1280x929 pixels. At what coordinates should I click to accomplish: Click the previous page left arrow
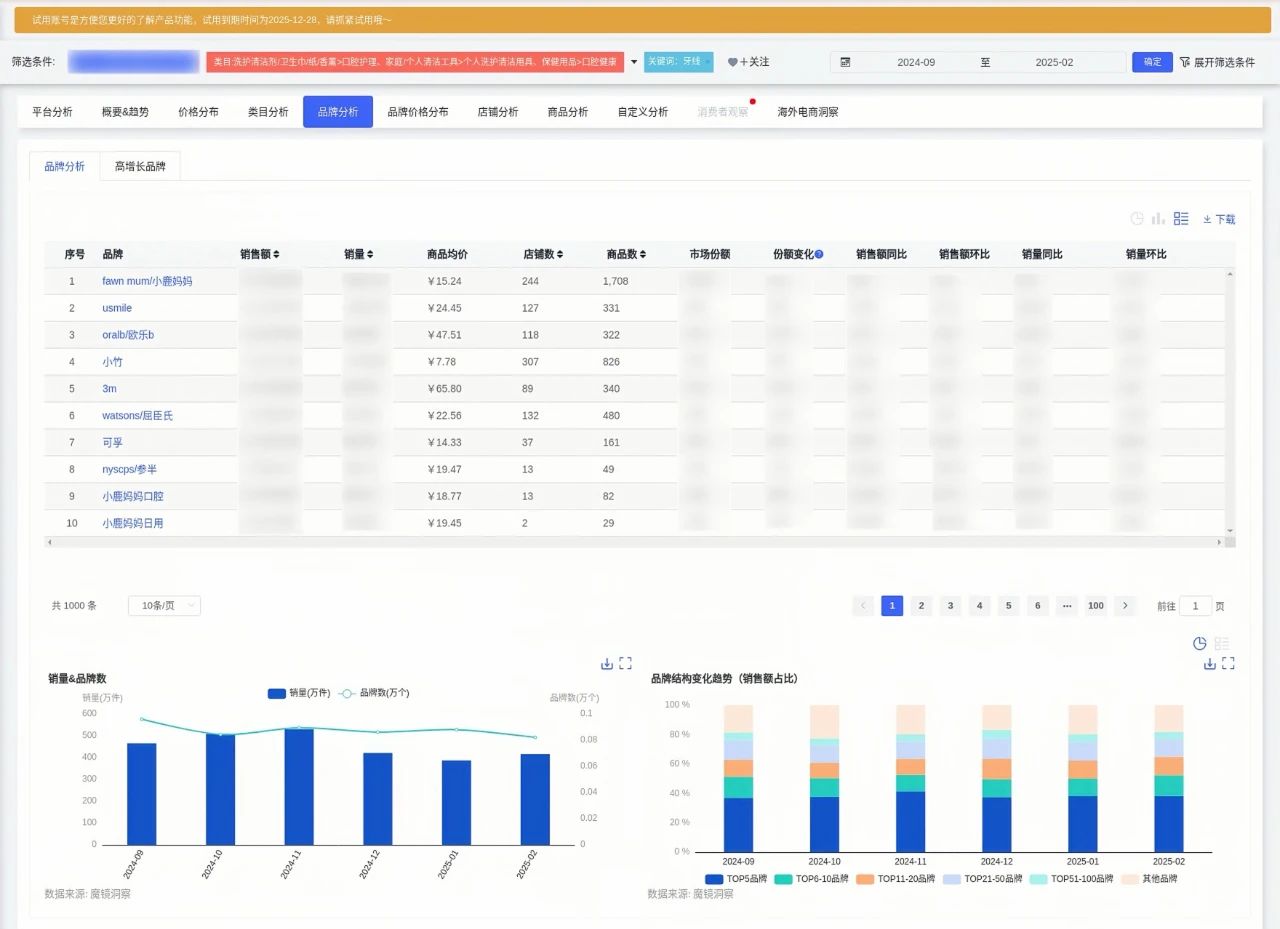(x=863, y=605)
